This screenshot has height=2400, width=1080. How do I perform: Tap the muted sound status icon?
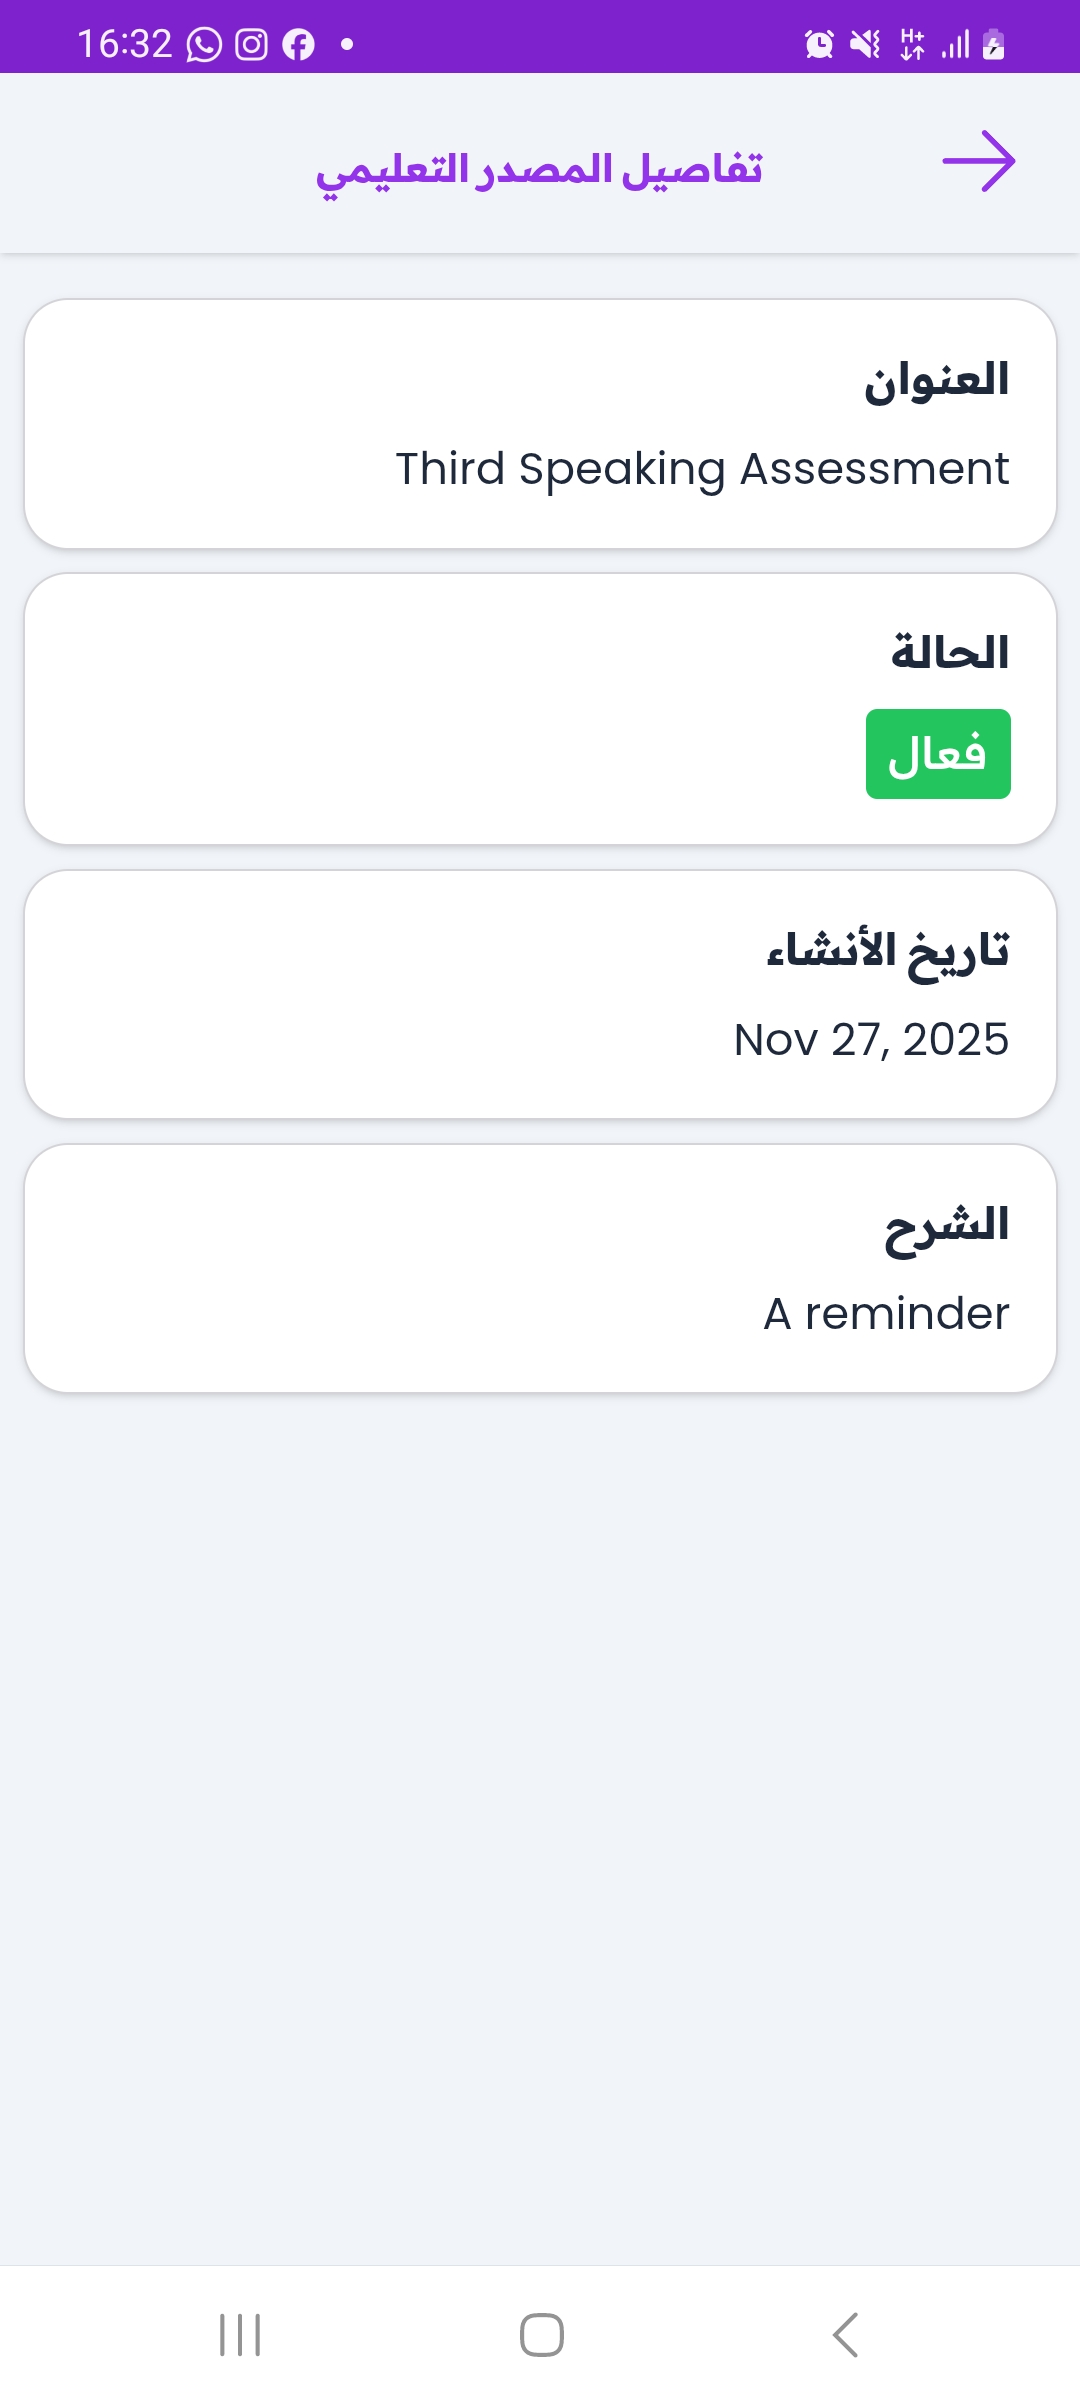[x=865, y=45]
